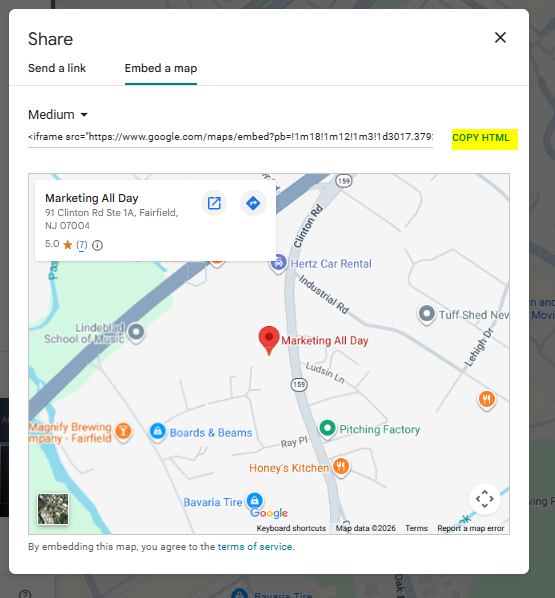Close the Share dialog
Viewport: 555px width, 598px height.
click(500, 37)
